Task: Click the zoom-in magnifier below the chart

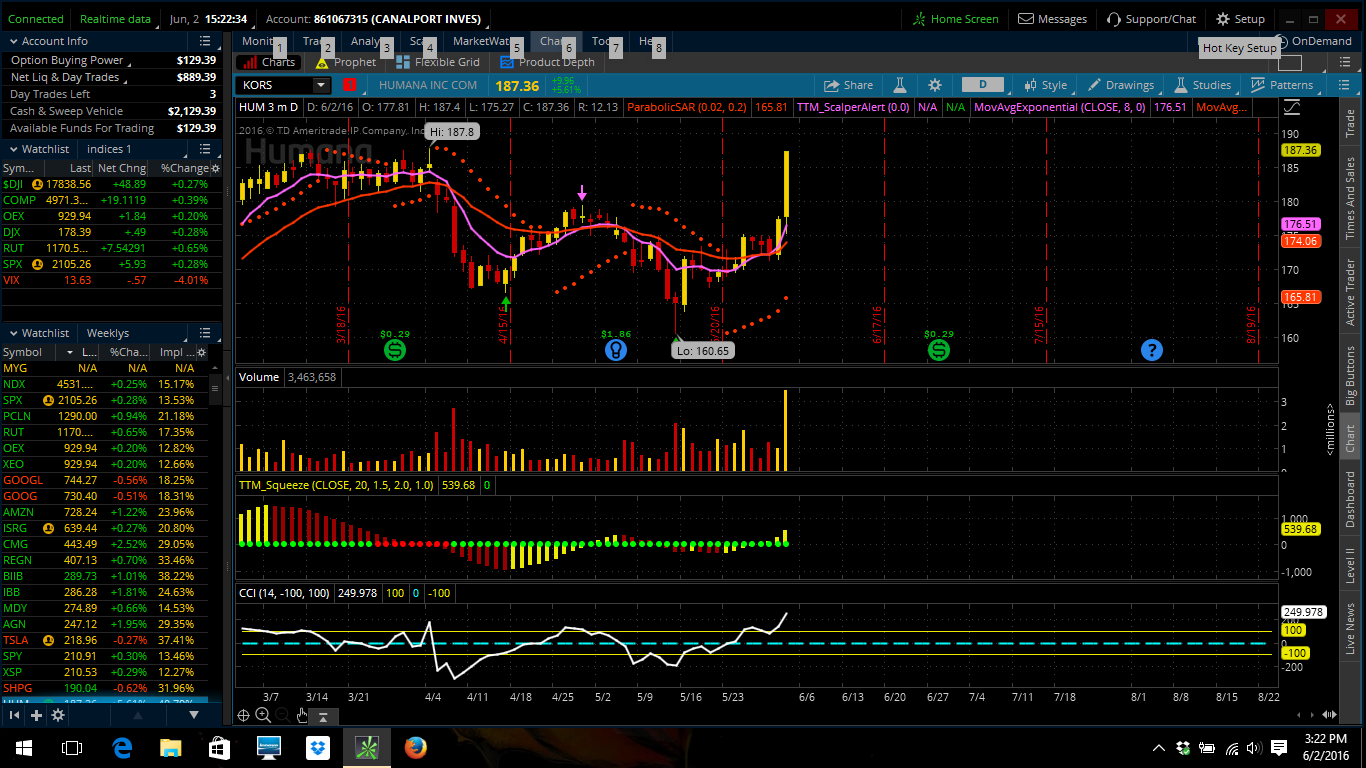Action: (x=263, y=715)
